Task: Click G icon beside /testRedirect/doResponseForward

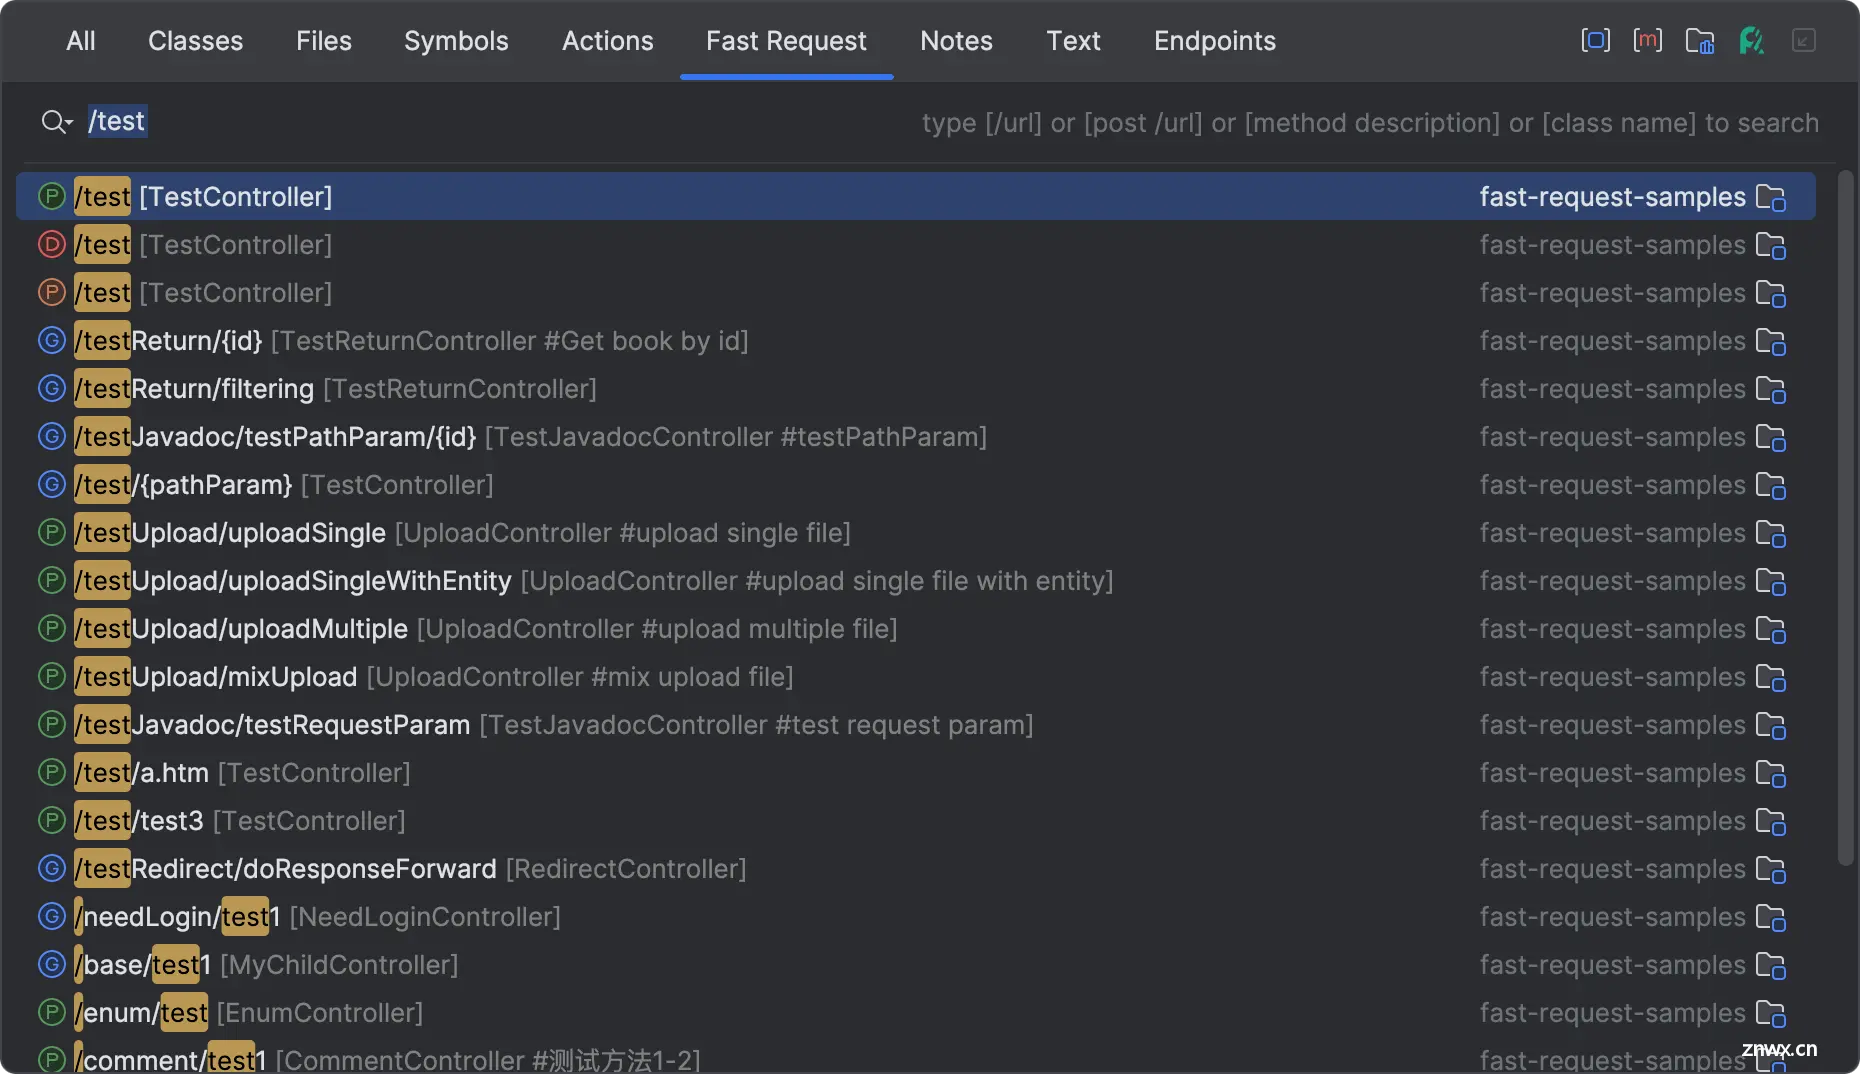Action: pyautogui.click(x=52, y=868)
